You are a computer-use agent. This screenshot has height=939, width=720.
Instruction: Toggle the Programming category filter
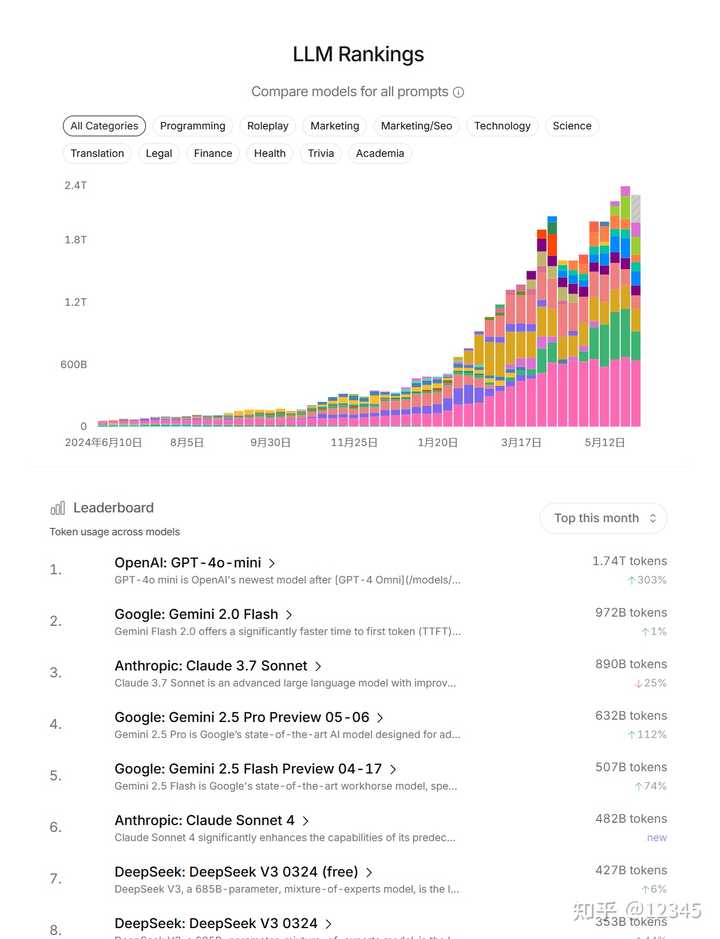click(192, 126)
